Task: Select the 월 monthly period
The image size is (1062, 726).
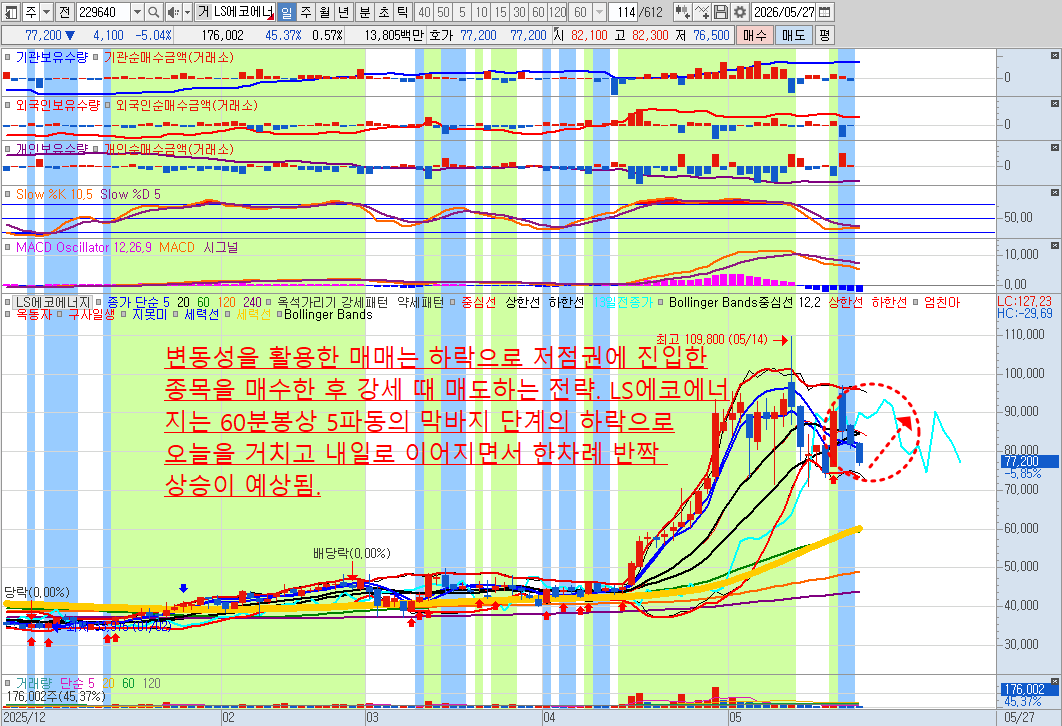Action: click(325, 12)
